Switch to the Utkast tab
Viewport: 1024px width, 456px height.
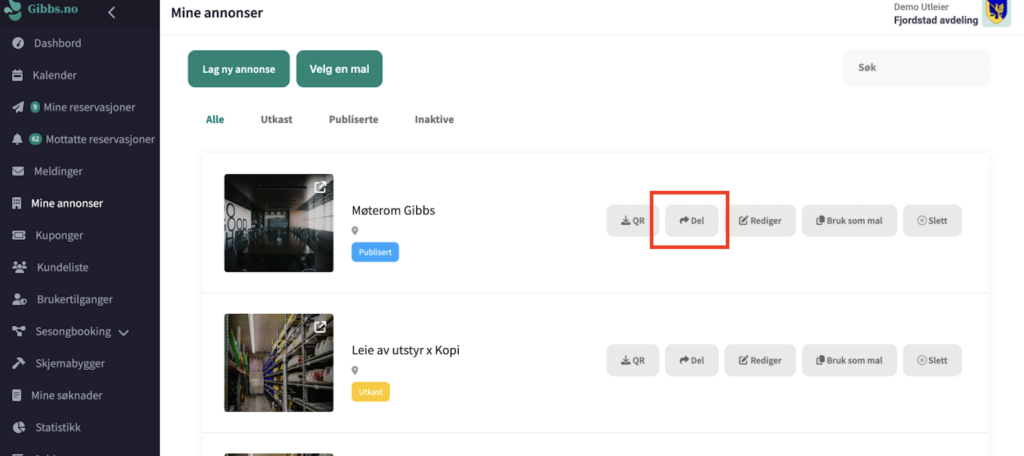tap(276, 119)
